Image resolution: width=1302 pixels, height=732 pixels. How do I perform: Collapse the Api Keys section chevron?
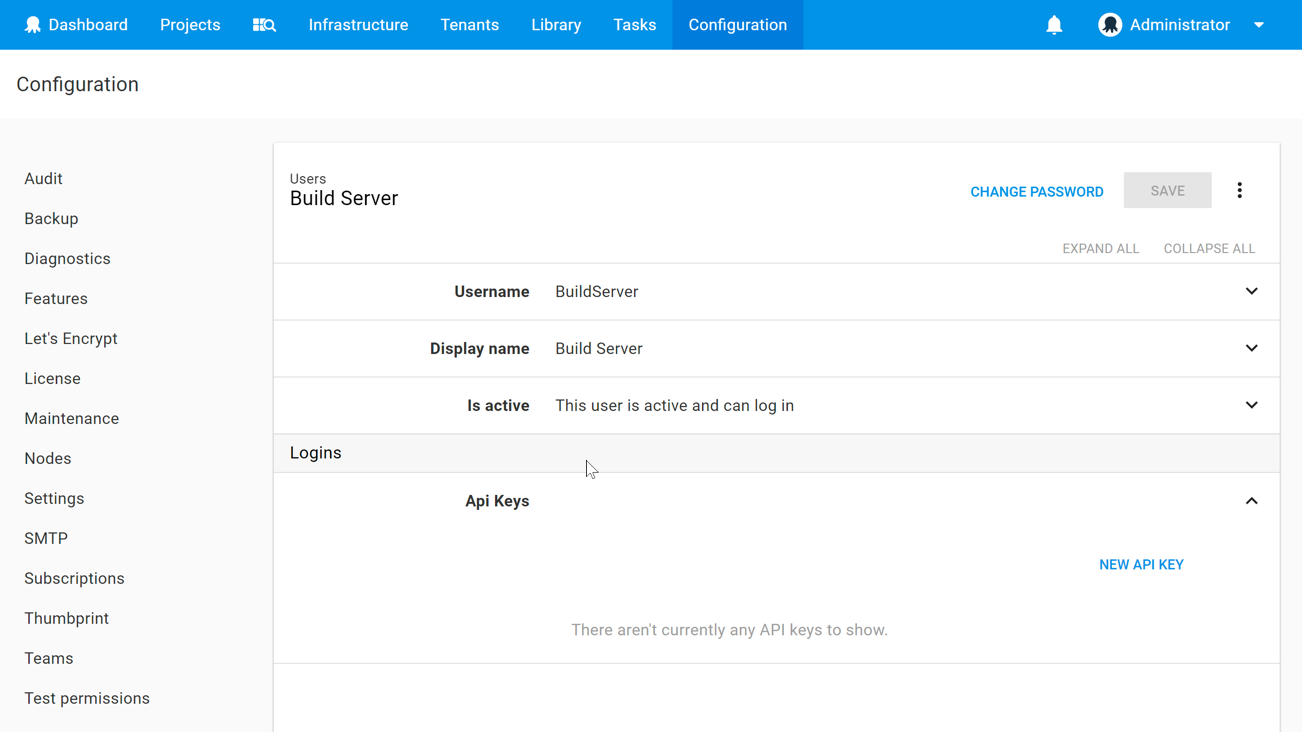1251,500
